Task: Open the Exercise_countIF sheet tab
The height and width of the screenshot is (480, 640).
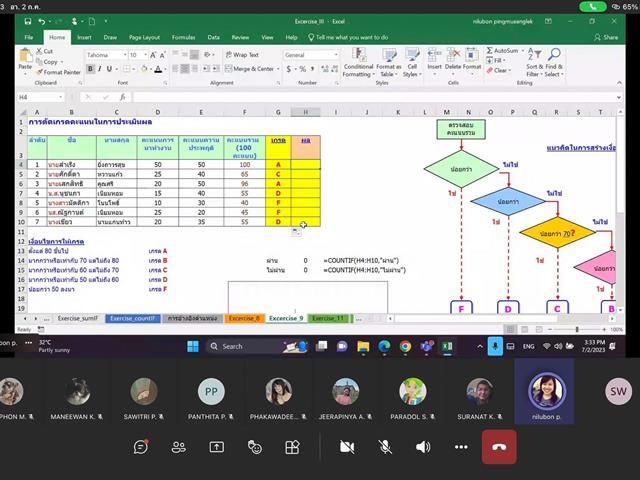Action: pyautogui.click(x=133, y=318)
